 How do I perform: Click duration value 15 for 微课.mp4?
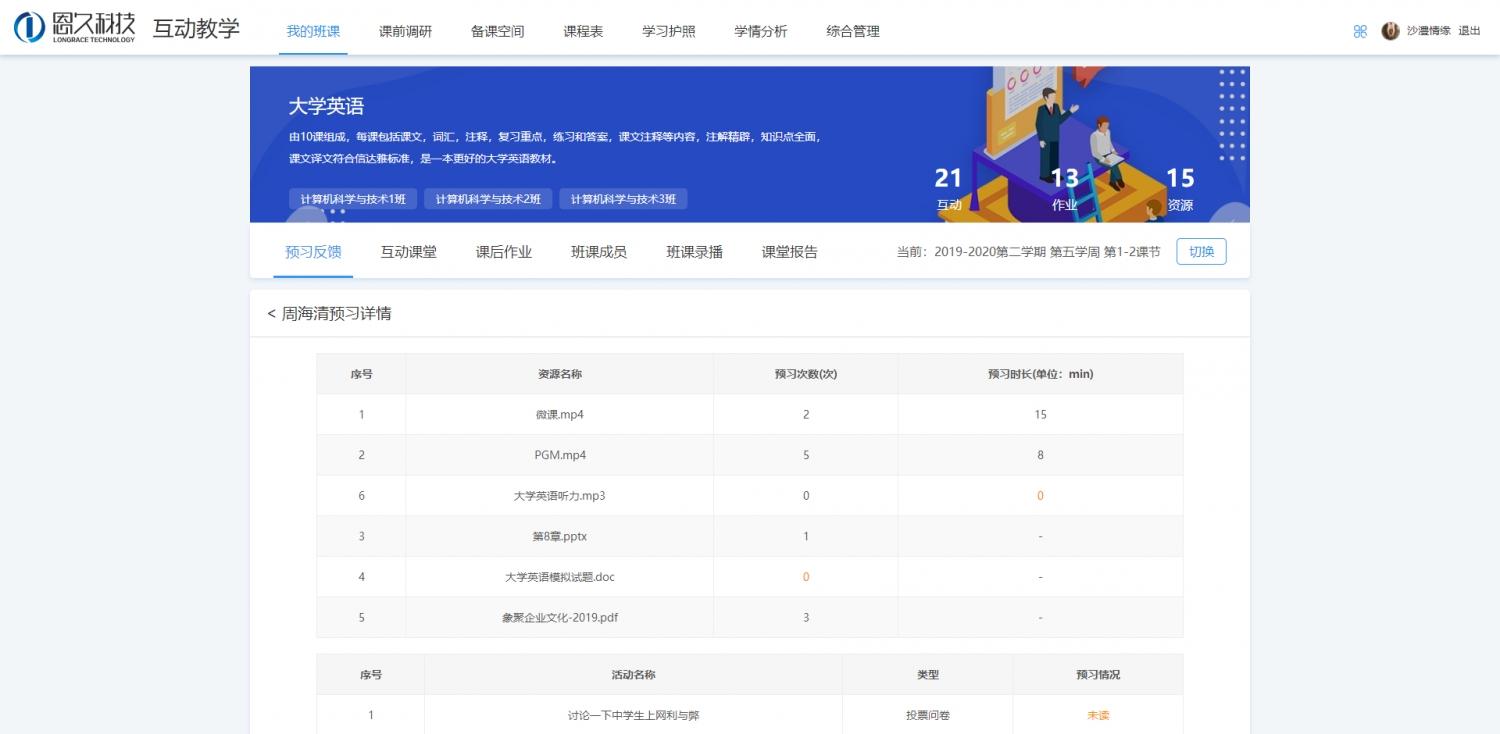pos(1040,415)
